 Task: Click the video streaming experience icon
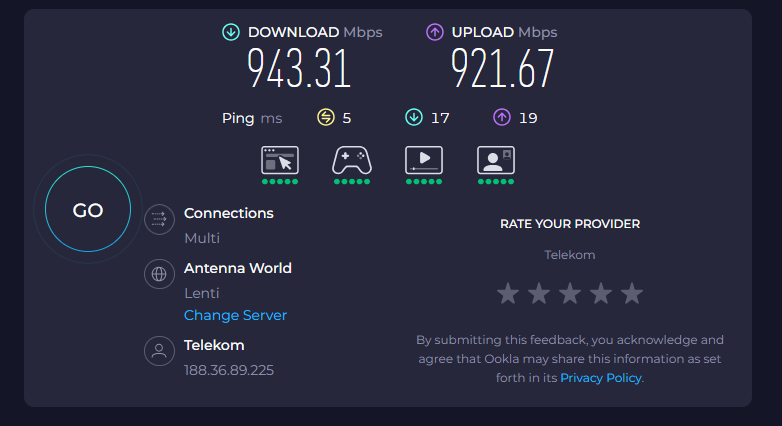(424, 160)
